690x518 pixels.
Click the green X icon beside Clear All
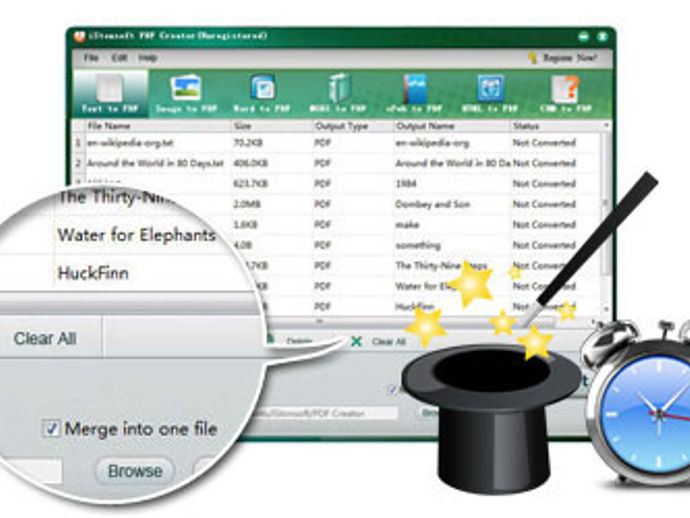pos(356,342)
